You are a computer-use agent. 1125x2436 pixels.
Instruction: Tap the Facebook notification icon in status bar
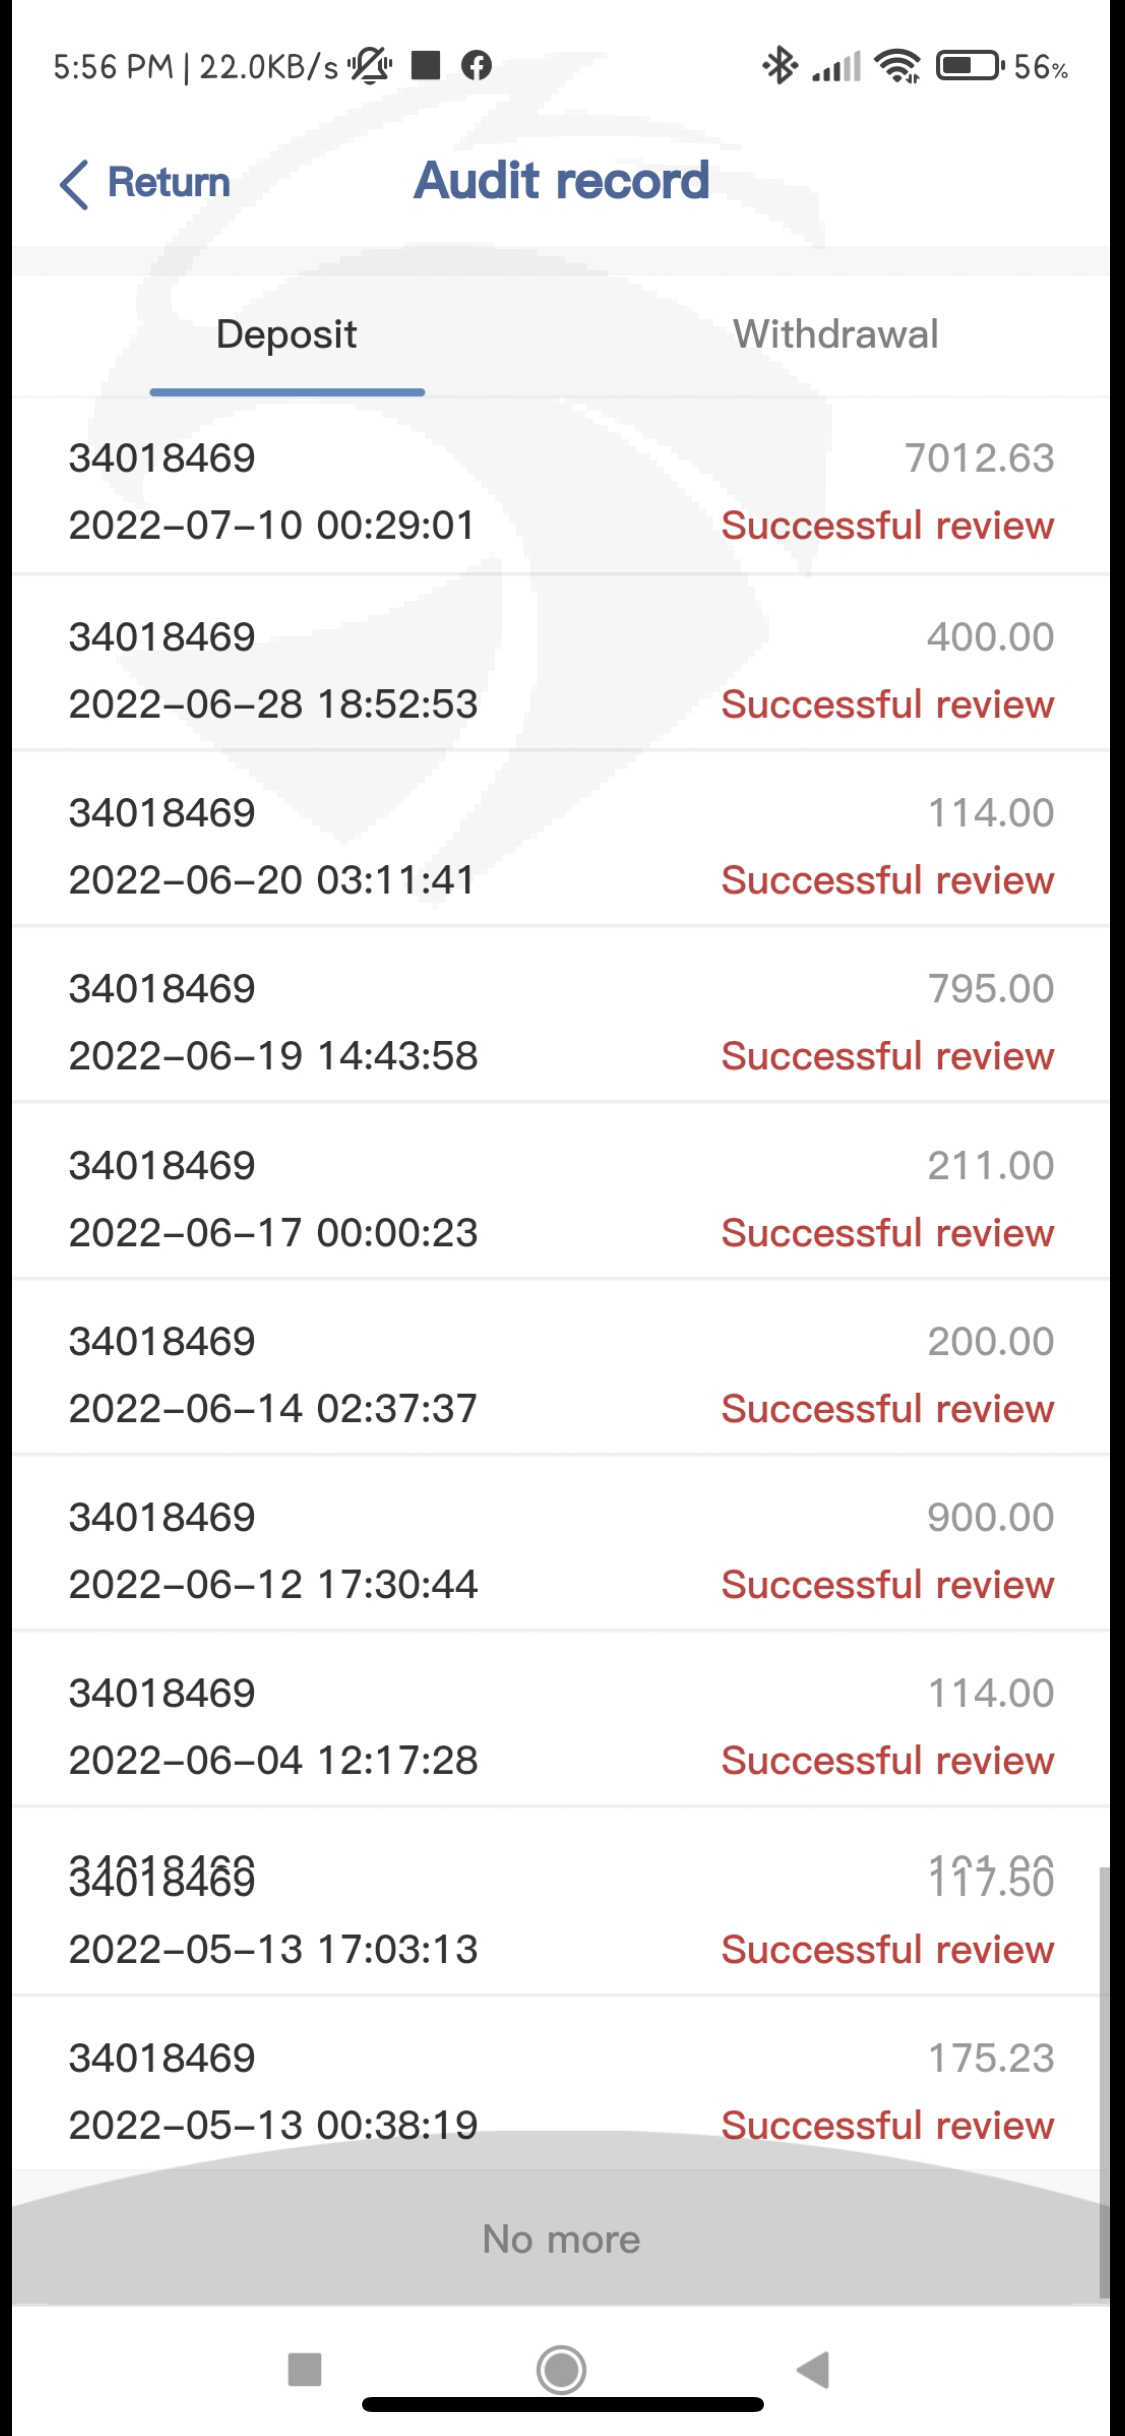pyautogui.click(x=477, y=66)
